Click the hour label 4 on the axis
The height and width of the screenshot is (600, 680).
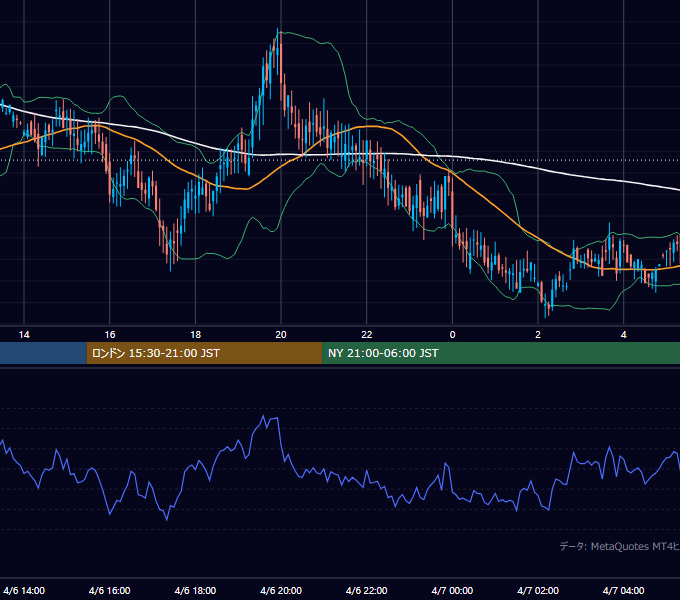pyautogui.click(x=624, y=335)
